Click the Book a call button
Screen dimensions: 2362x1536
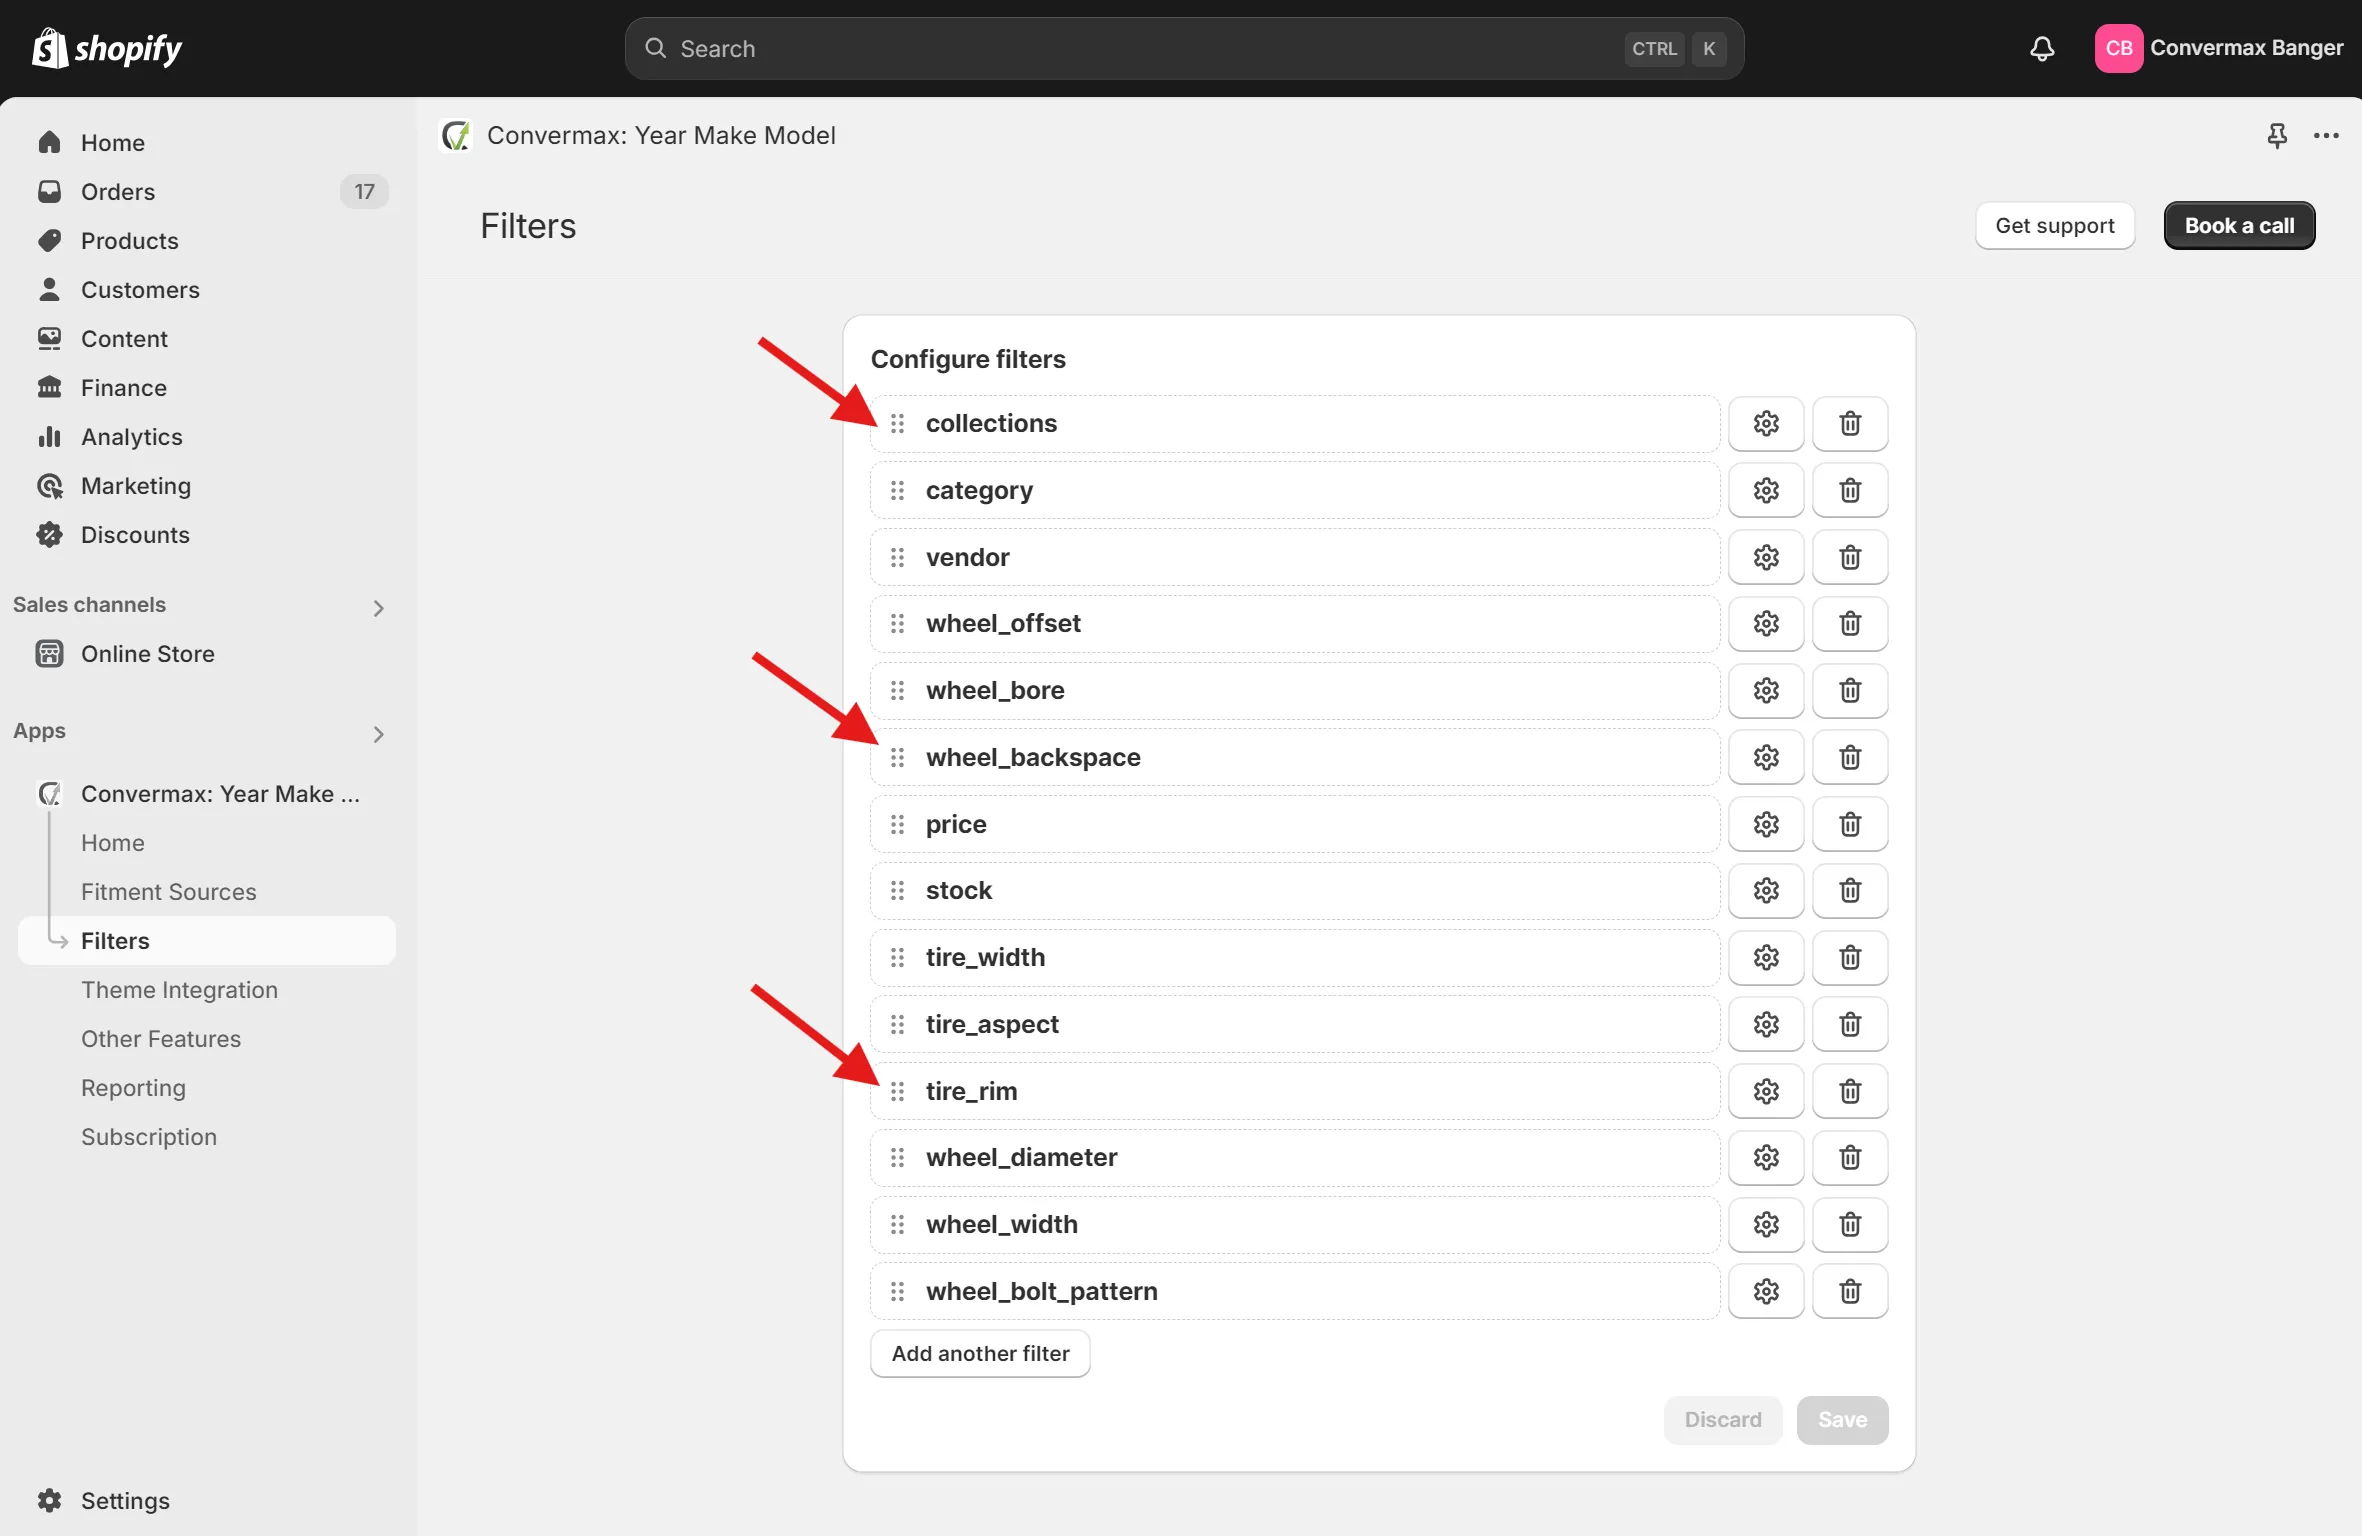pyautogui.click(x=2239, y=225)
